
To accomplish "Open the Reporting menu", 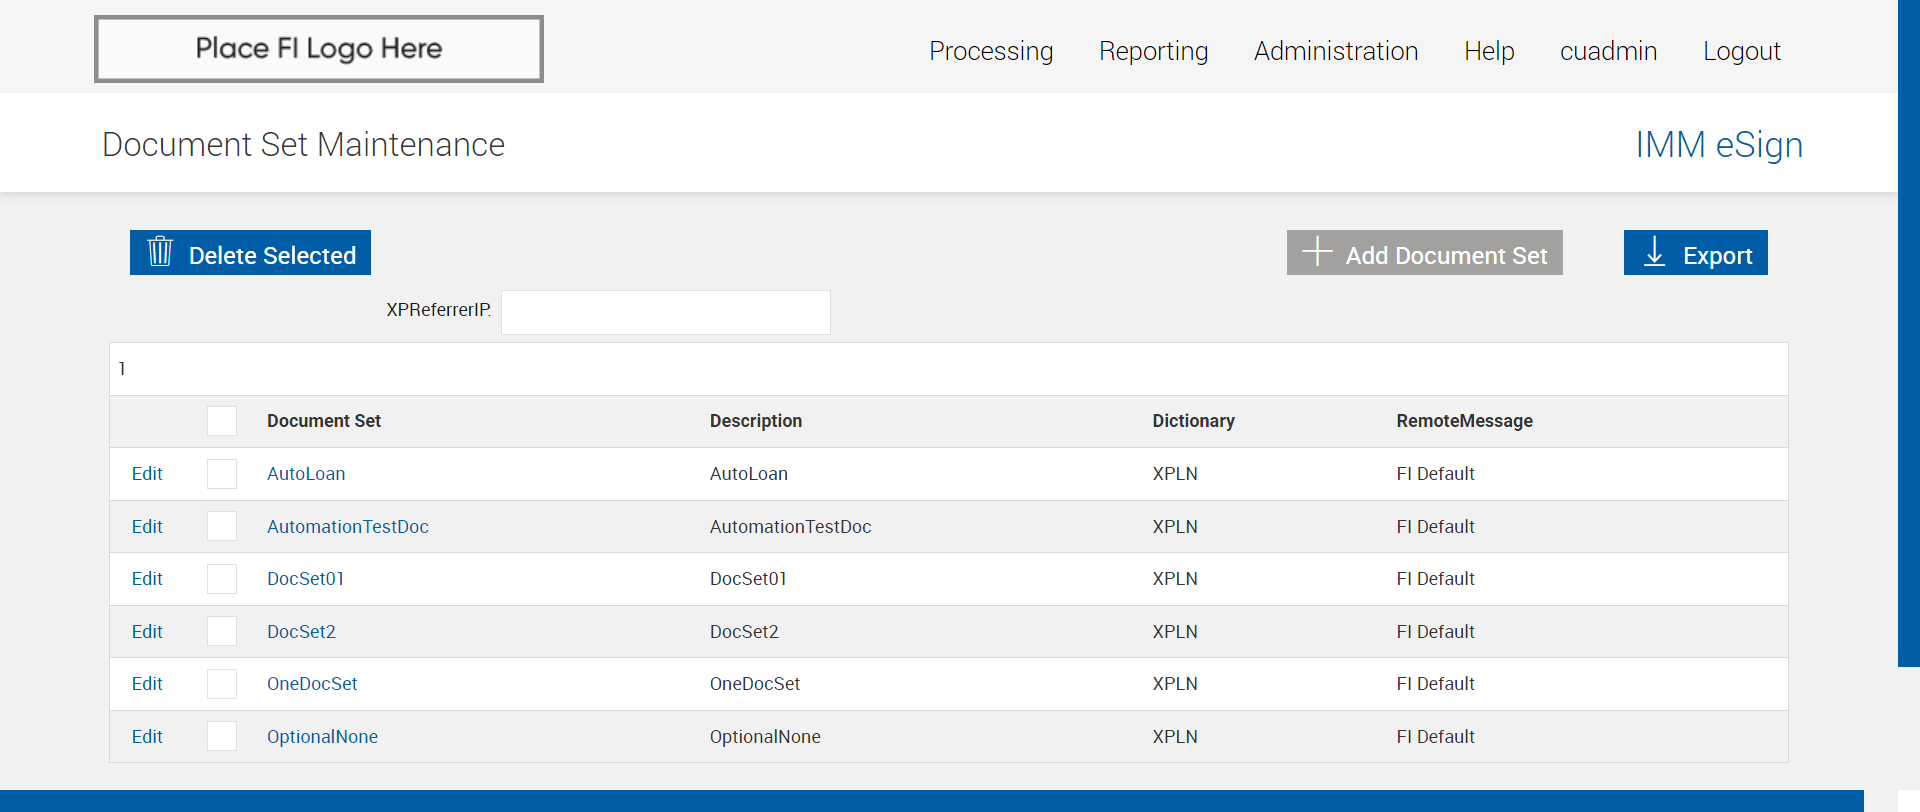I will (x=1153, y=51).
